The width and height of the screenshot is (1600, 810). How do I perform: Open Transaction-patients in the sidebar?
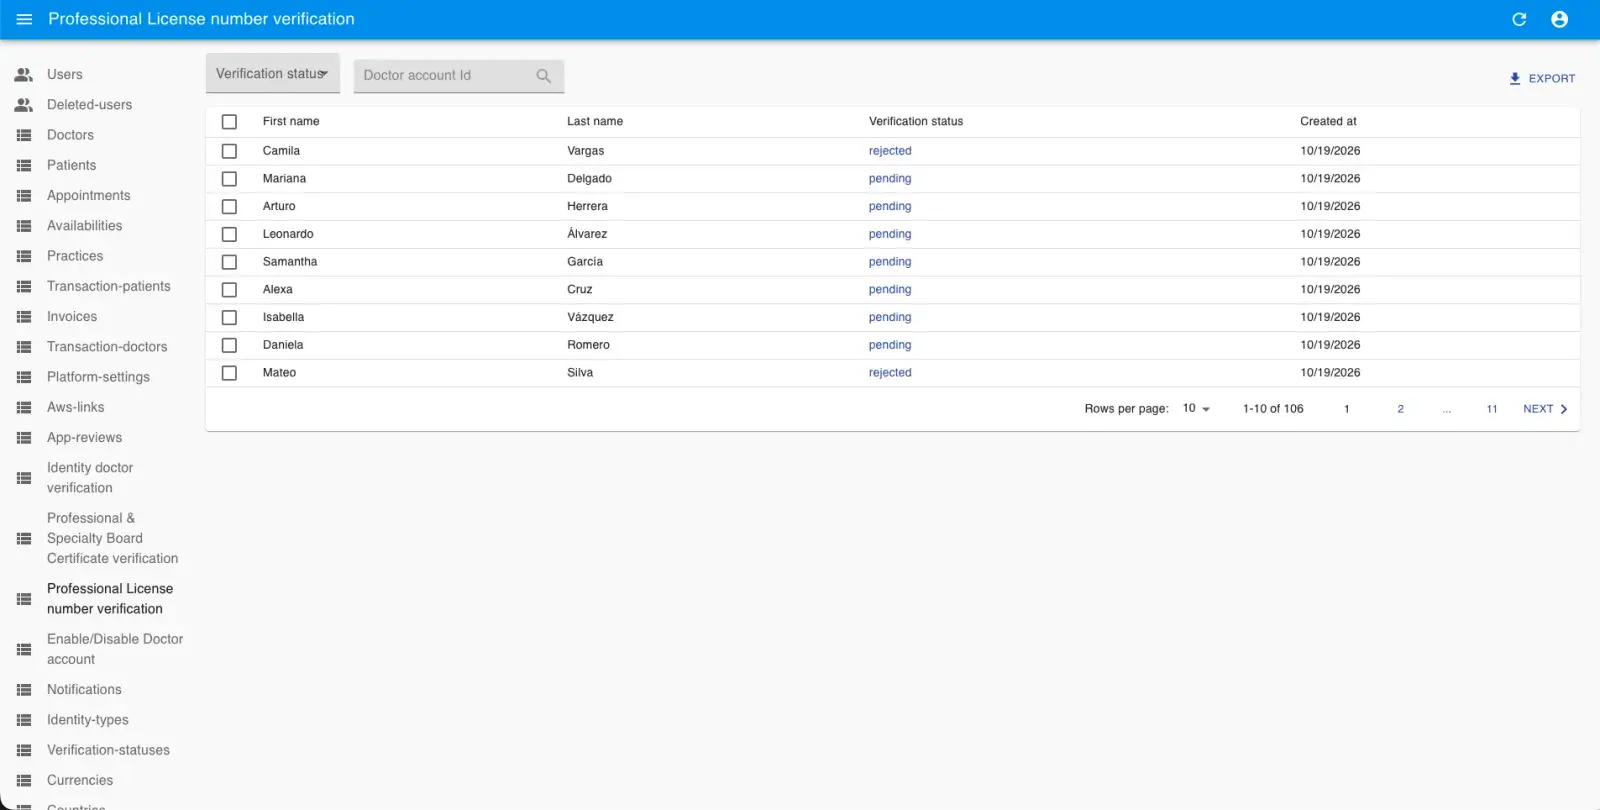click(x=109, y=286)
